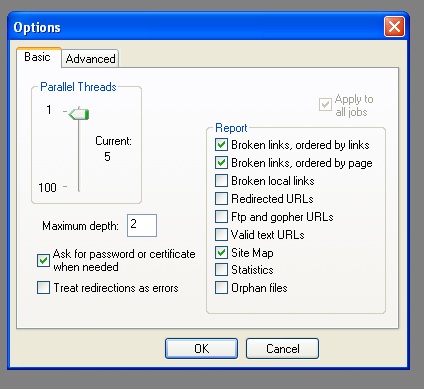Confirm settings with the OK button
This screenshot has width=424, height=389.
tap(201, 349)
